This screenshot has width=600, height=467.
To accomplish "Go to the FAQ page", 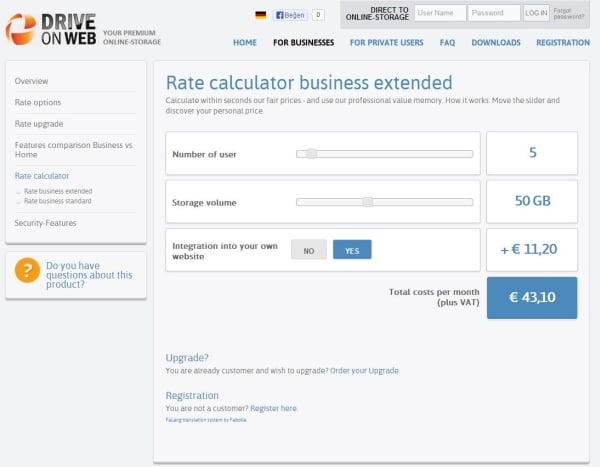I will 447,43.
